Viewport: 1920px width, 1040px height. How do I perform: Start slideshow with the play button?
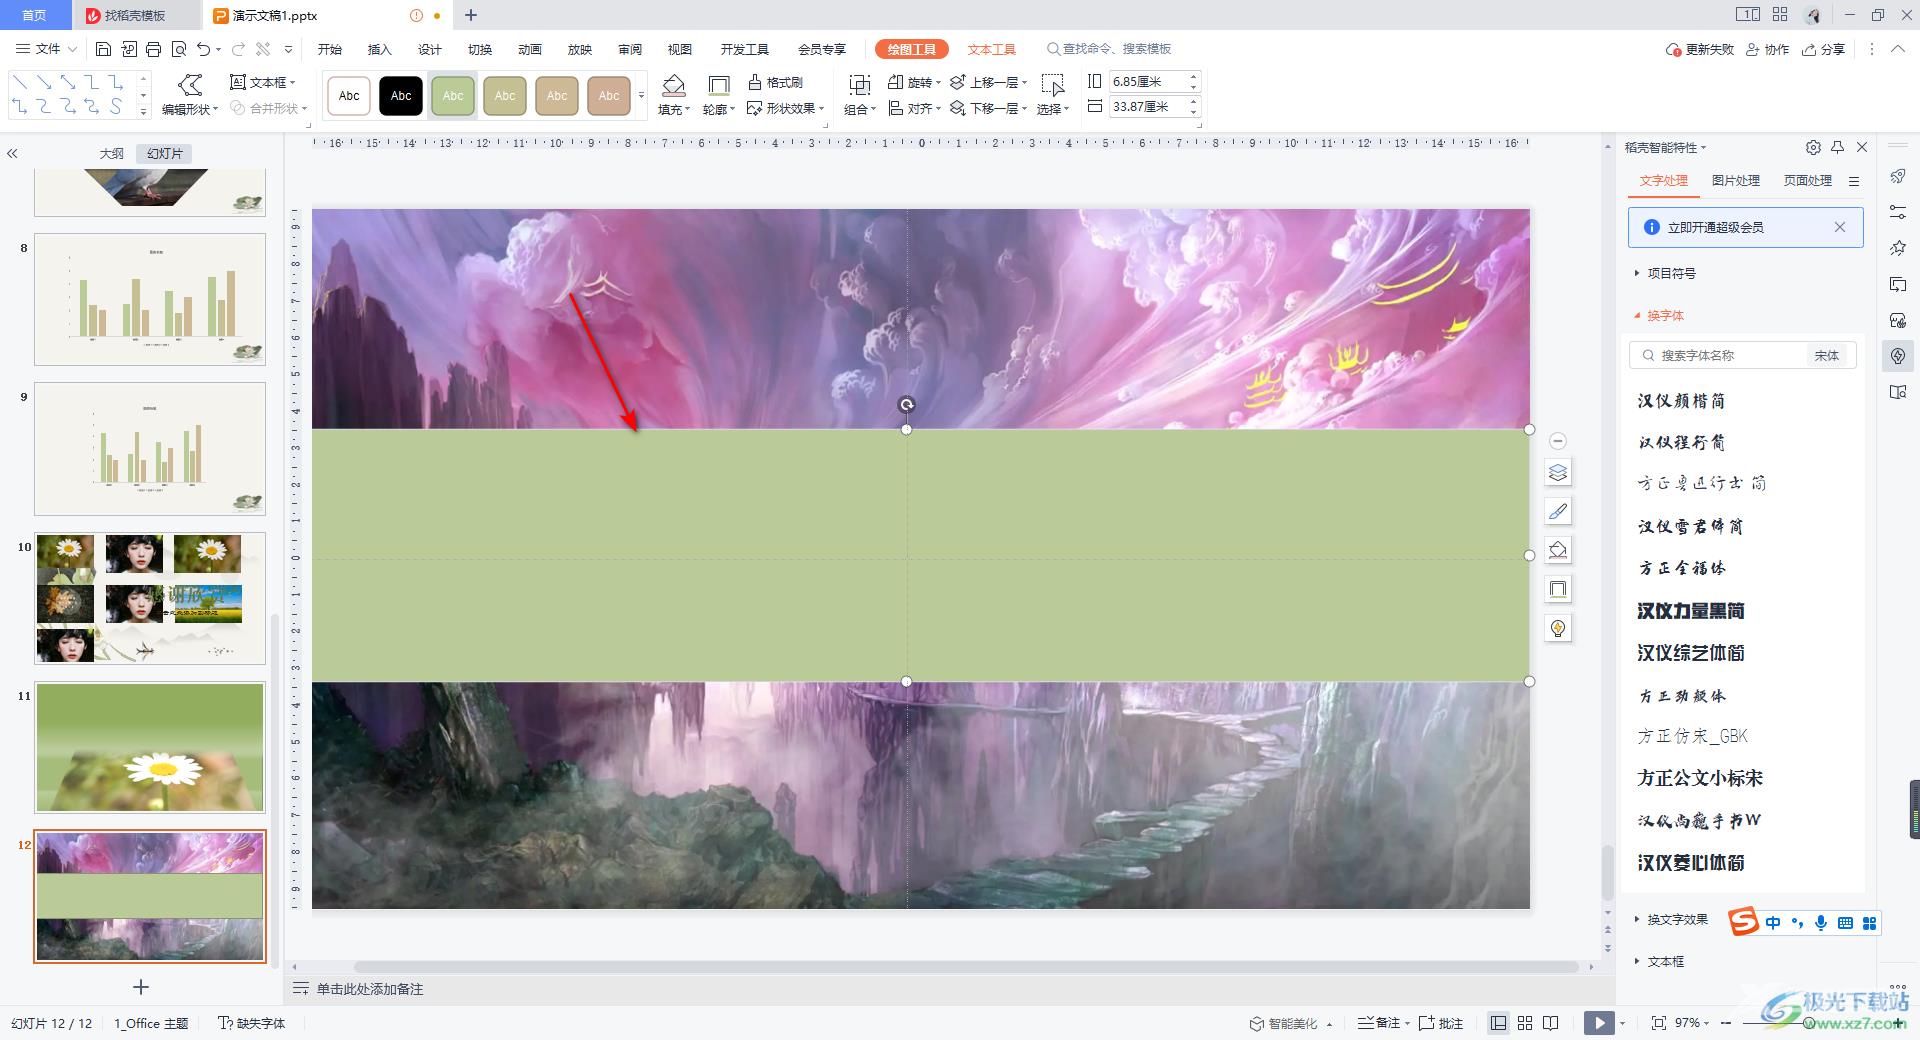point(1599,1023)
